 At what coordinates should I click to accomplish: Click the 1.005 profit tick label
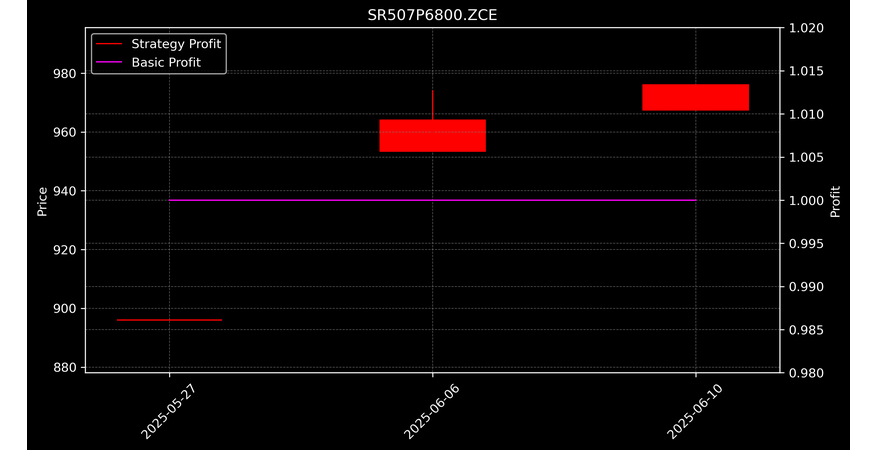[x=806, y=157]
